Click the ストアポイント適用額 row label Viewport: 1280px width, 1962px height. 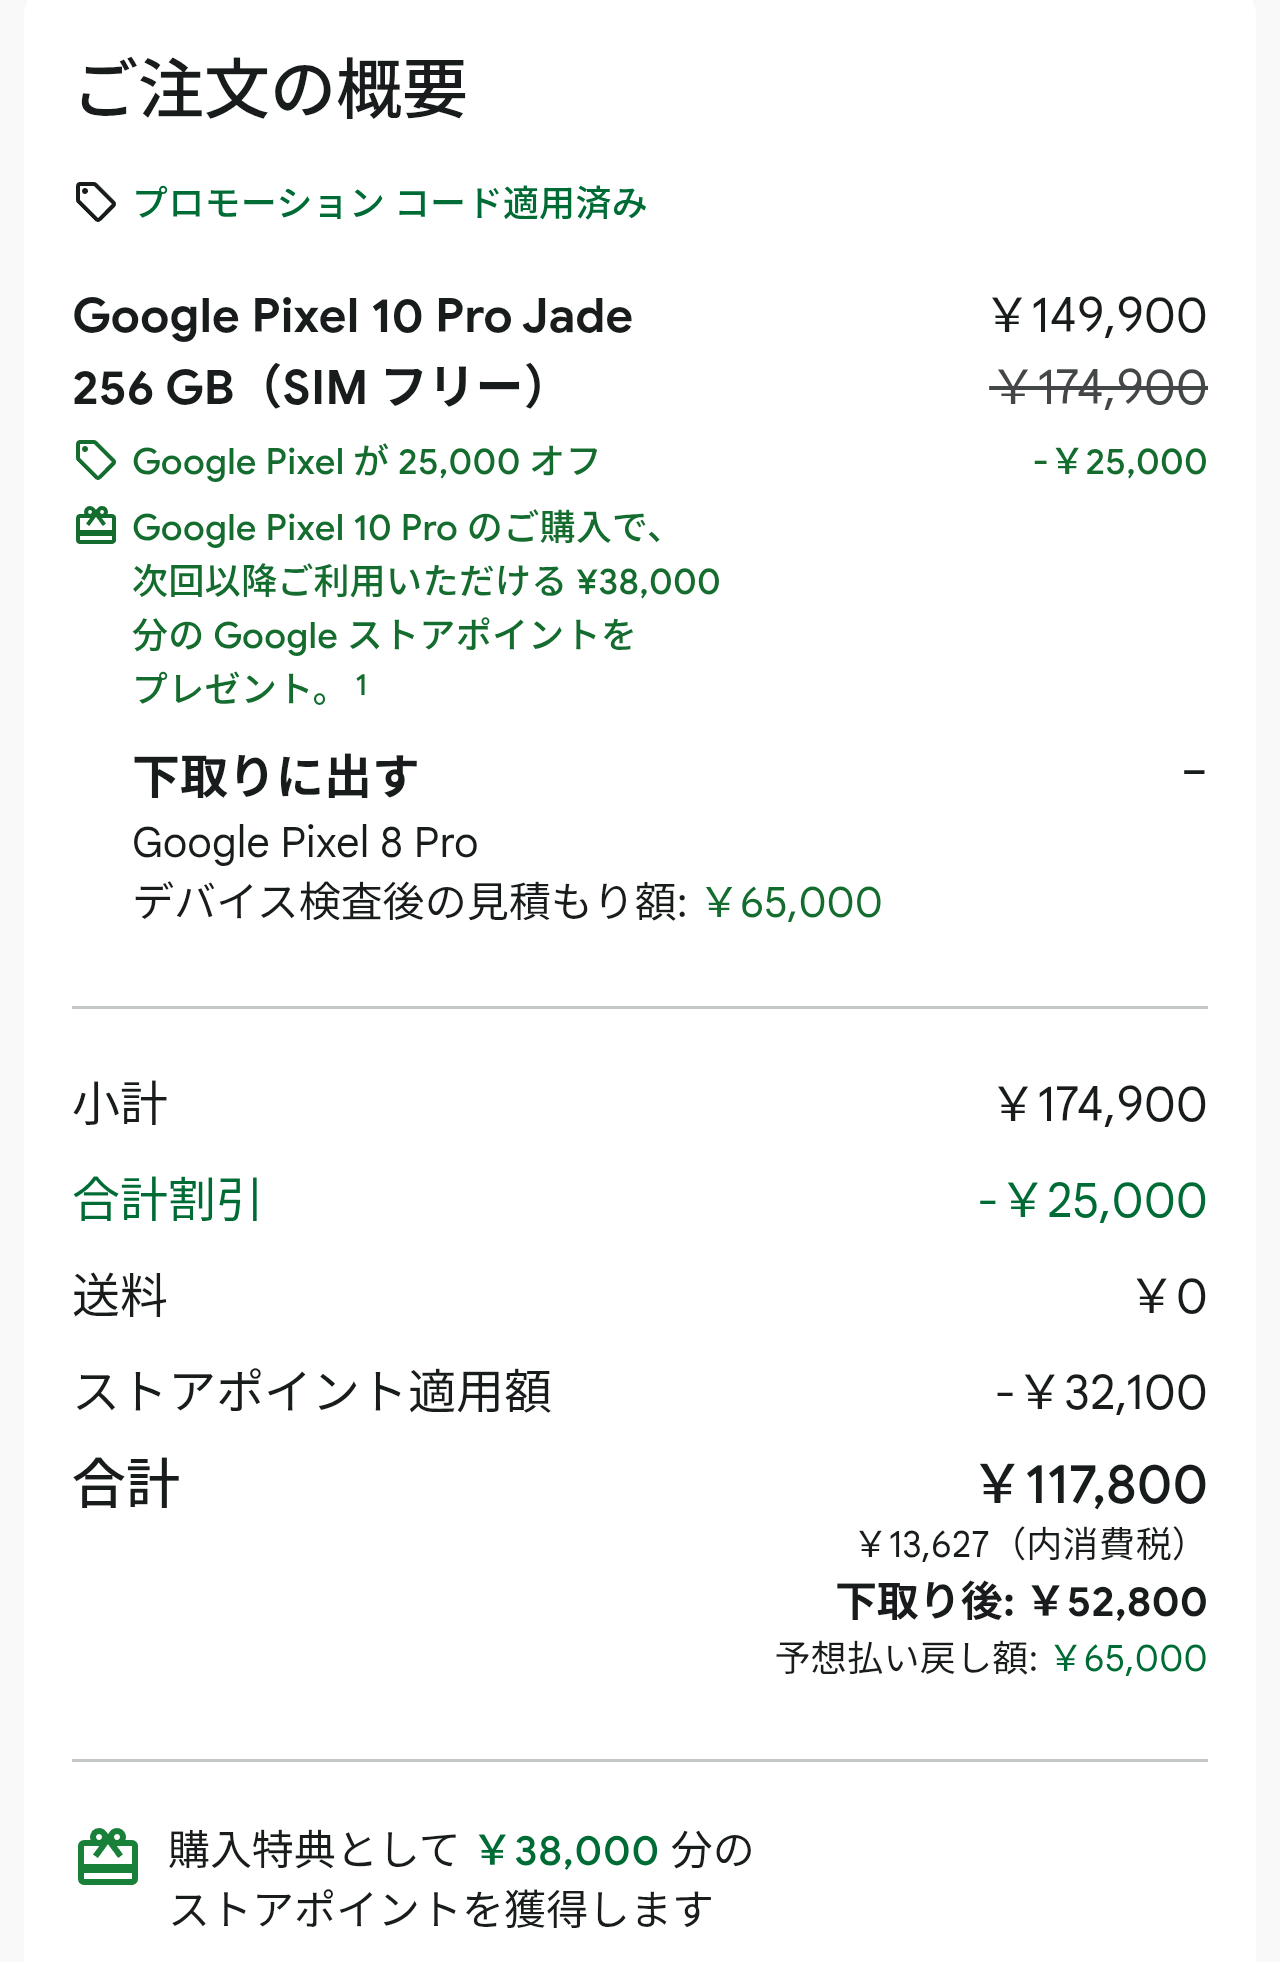tap(312, 1392)
